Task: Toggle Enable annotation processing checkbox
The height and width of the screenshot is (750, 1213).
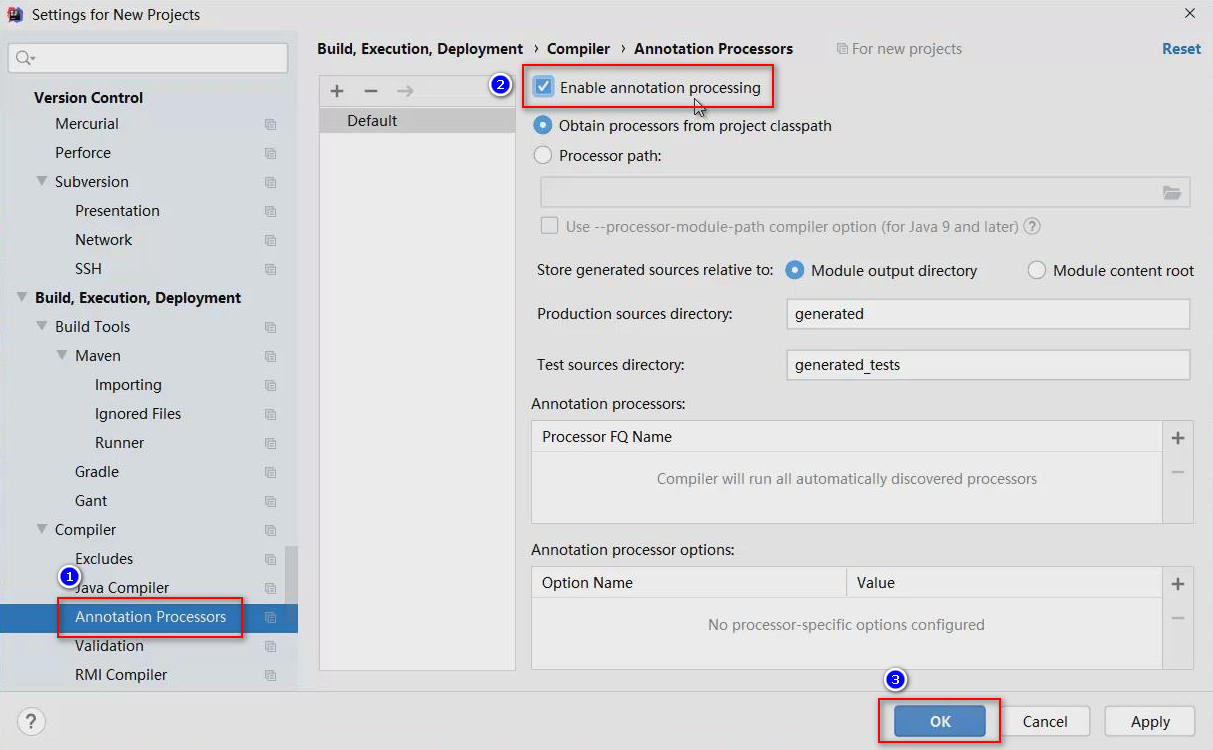Action: tap(544, 88)
